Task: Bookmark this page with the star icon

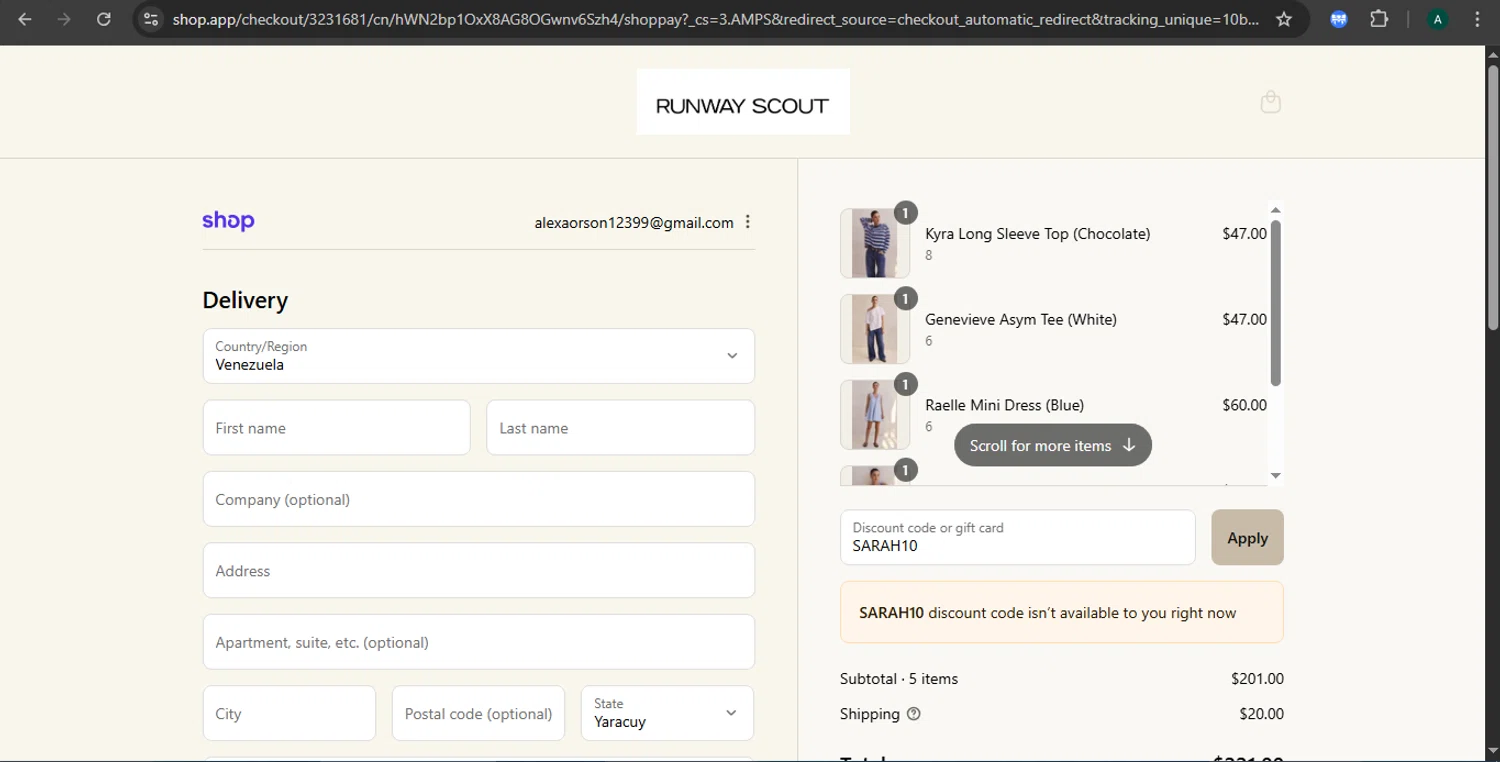Action: [1284, 19]
